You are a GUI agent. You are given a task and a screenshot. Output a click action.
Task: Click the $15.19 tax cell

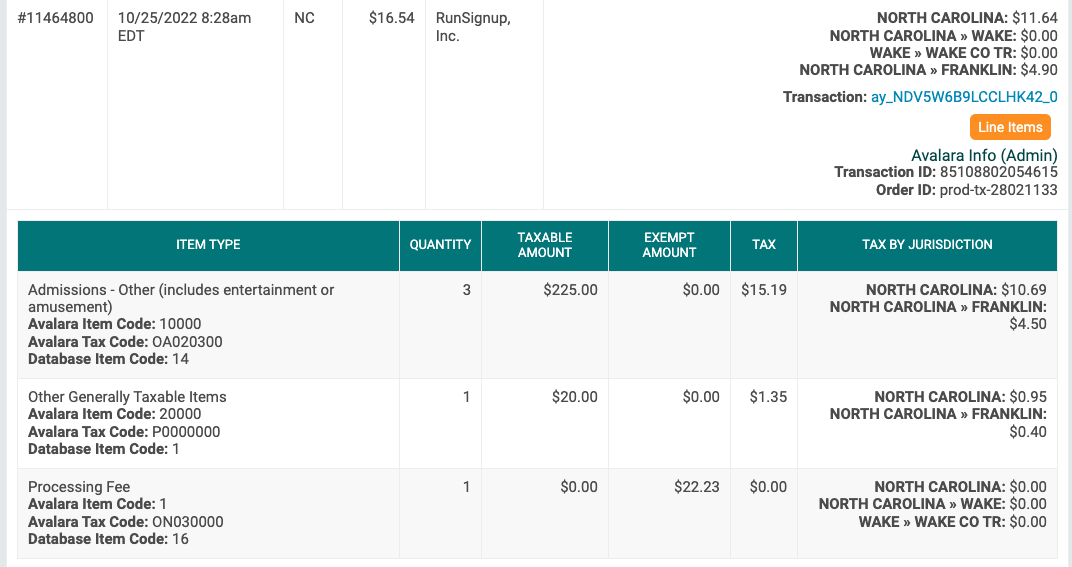(x=763, y=290)
